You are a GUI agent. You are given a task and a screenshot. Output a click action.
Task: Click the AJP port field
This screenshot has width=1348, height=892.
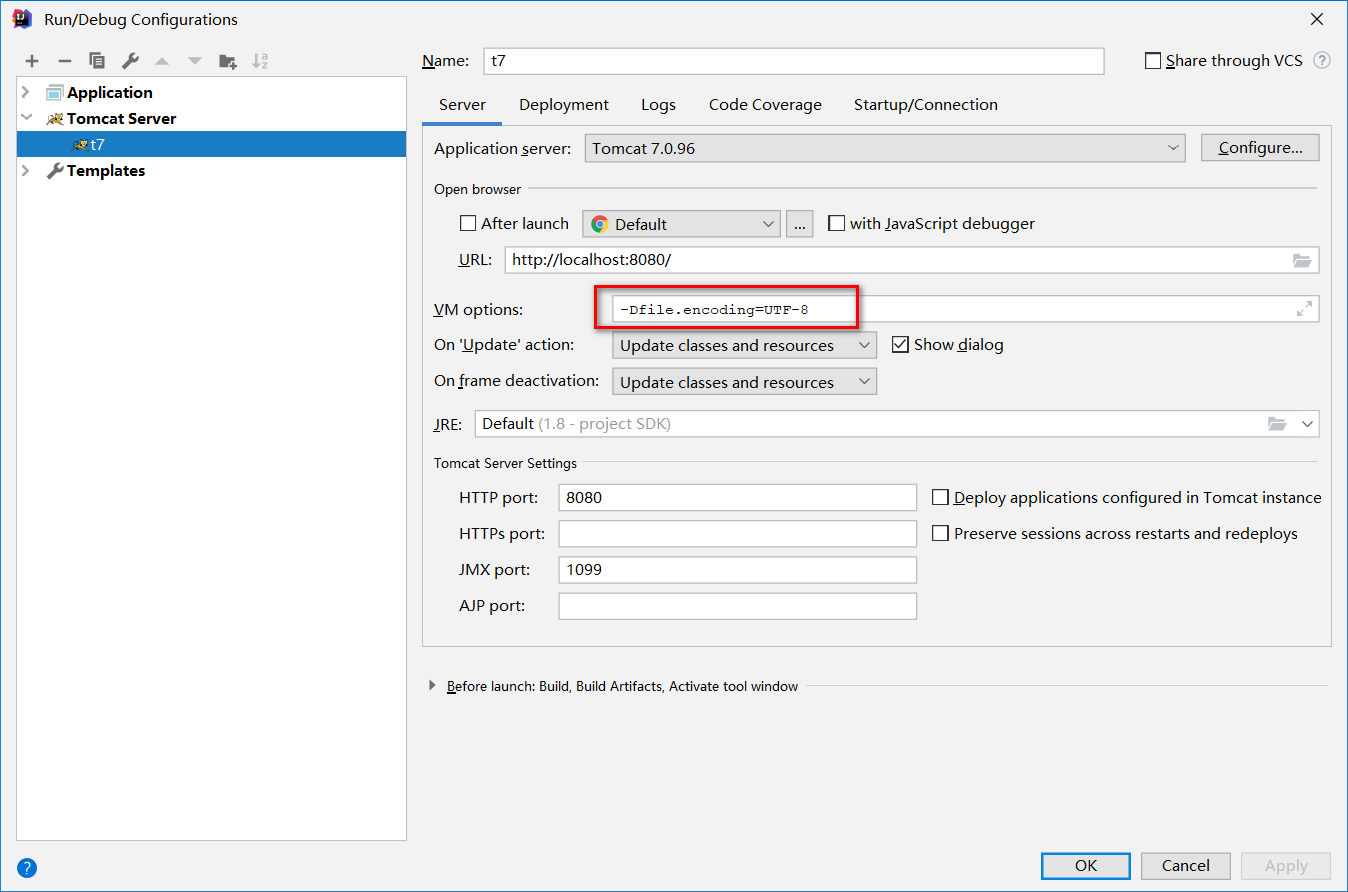[x=738, y=606]
